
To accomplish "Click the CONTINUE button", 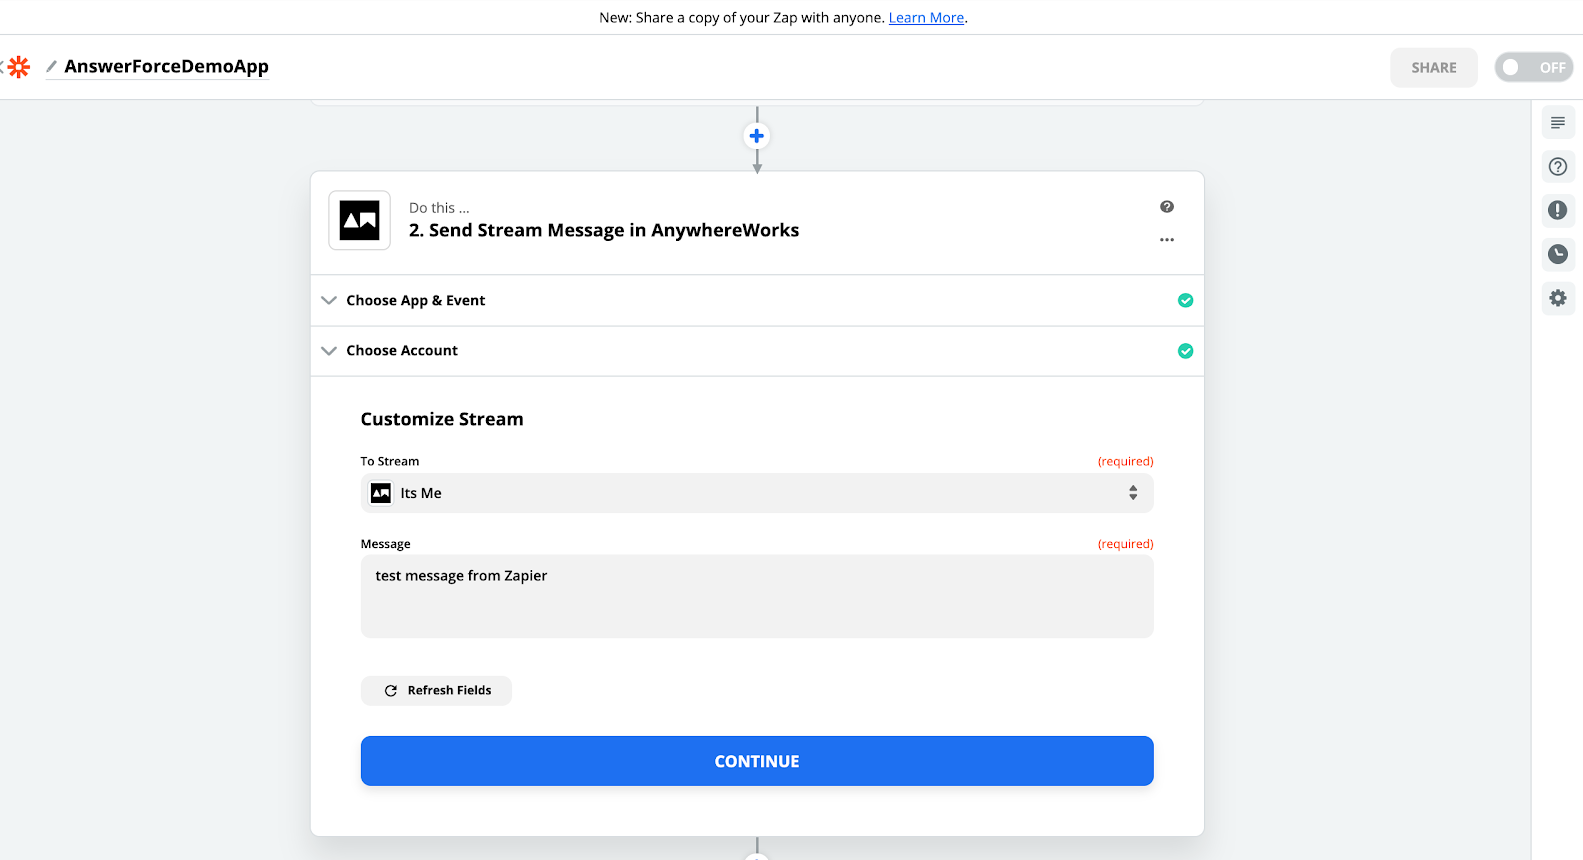I will pyautogui.click(x=757, y=761).
